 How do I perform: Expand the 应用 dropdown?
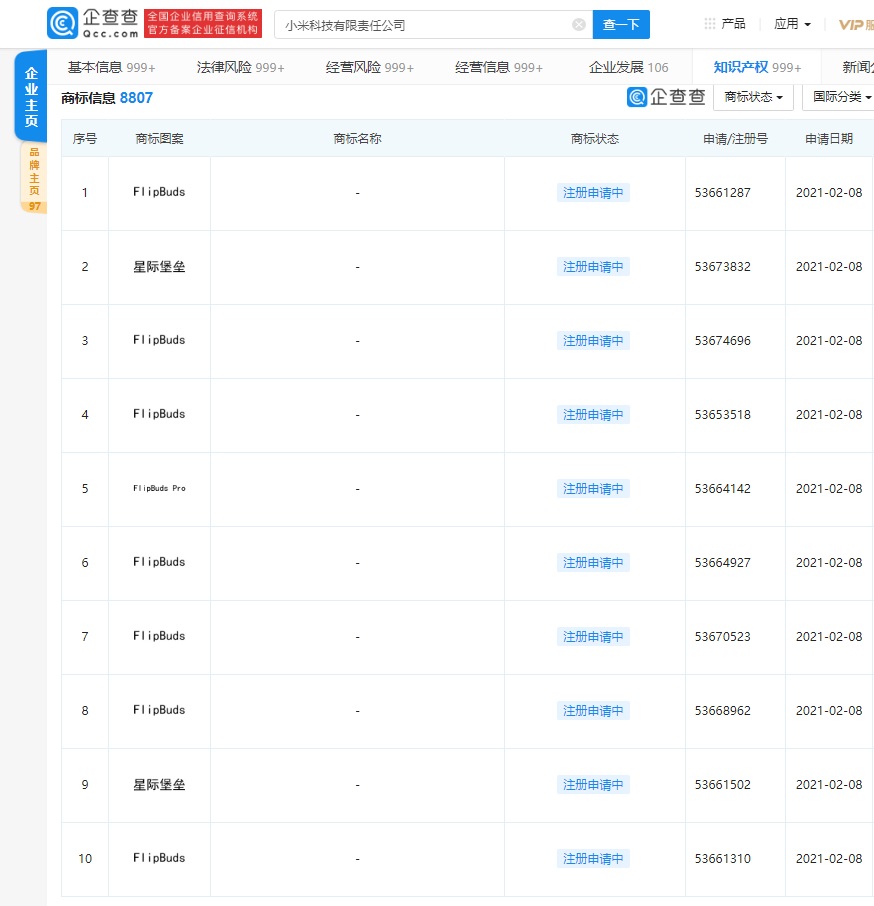(x=792, y=24)
